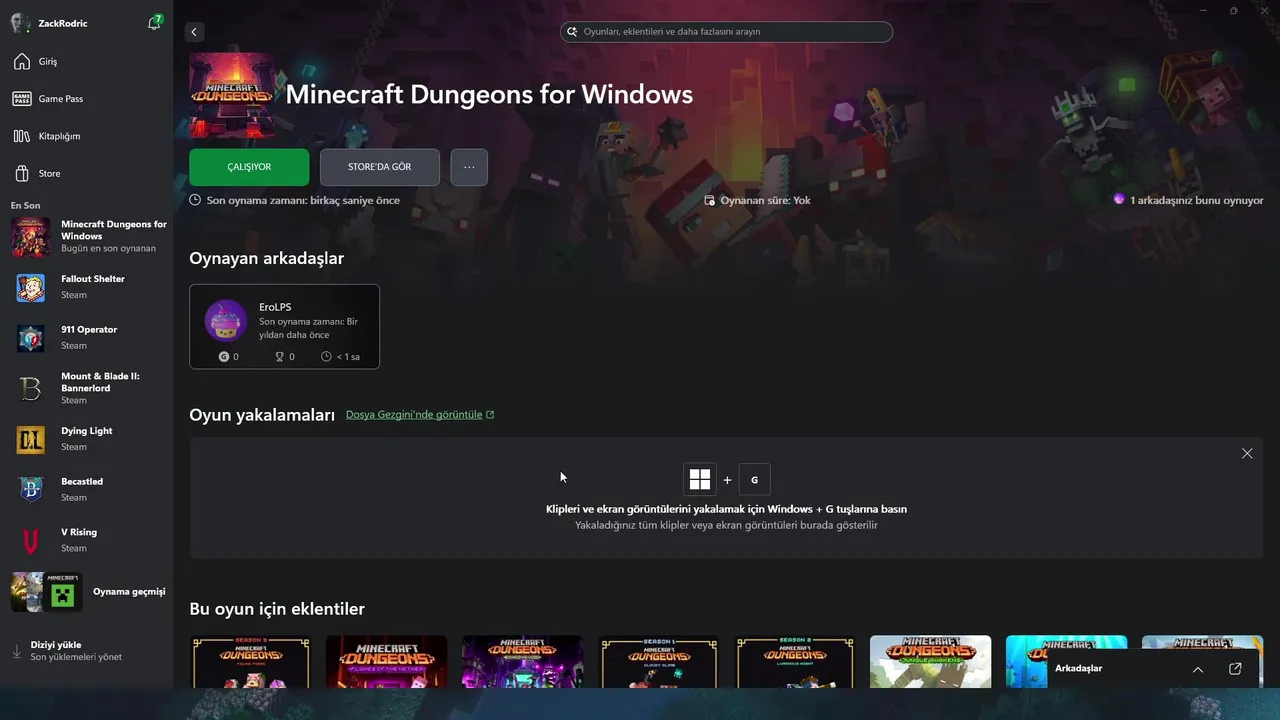The image size is (1280, 720).
Task: Click the '1 arkadaşınız bunu oynuyor' text
Action: (1196, 200)
